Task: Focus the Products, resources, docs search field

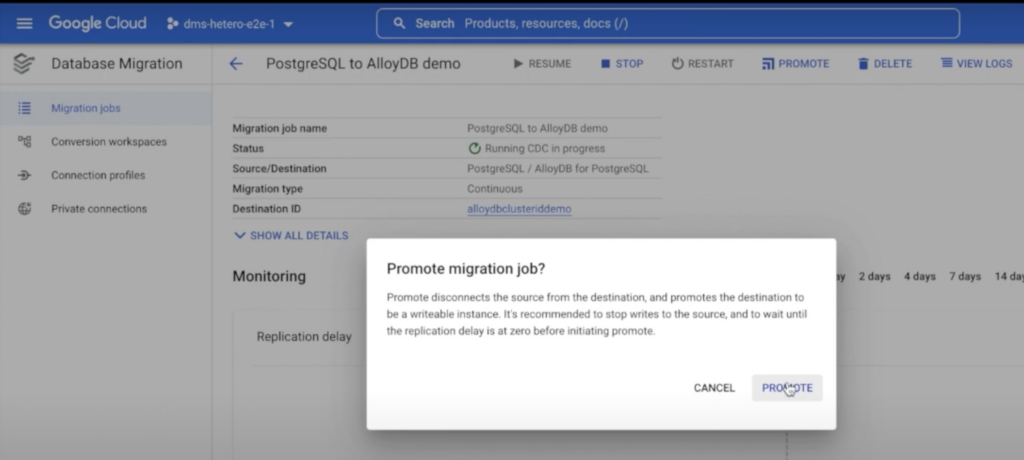Action: (x=667, y=24)
